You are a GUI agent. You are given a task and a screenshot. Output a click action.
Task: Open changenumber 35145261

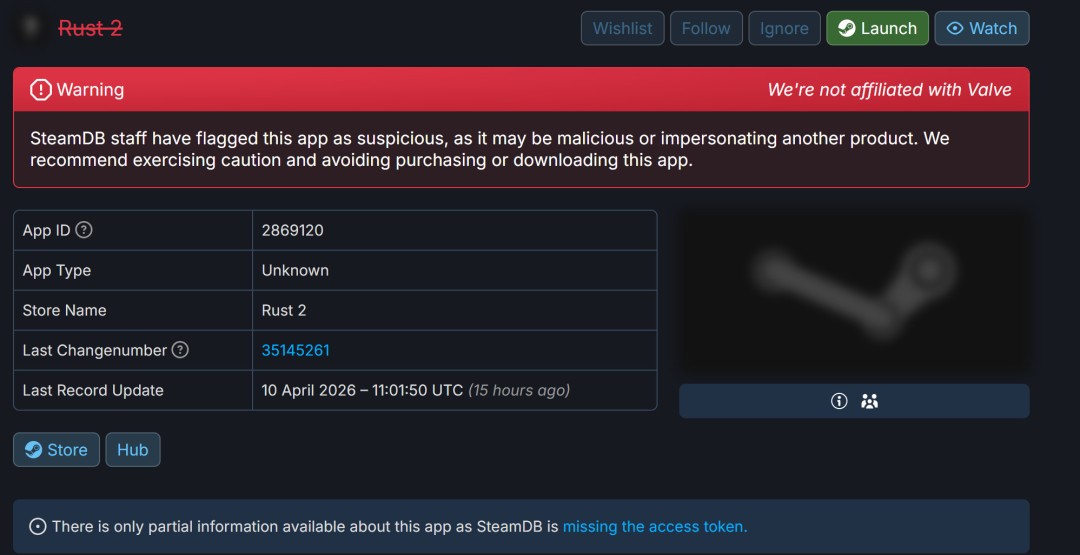(295, 350)
